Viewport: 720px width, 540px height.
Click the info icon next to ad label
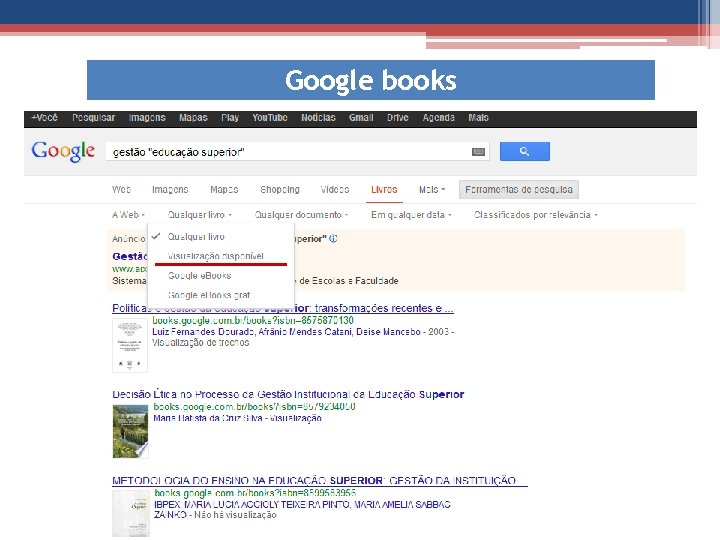pyautogui.click(x=333, y=238)
